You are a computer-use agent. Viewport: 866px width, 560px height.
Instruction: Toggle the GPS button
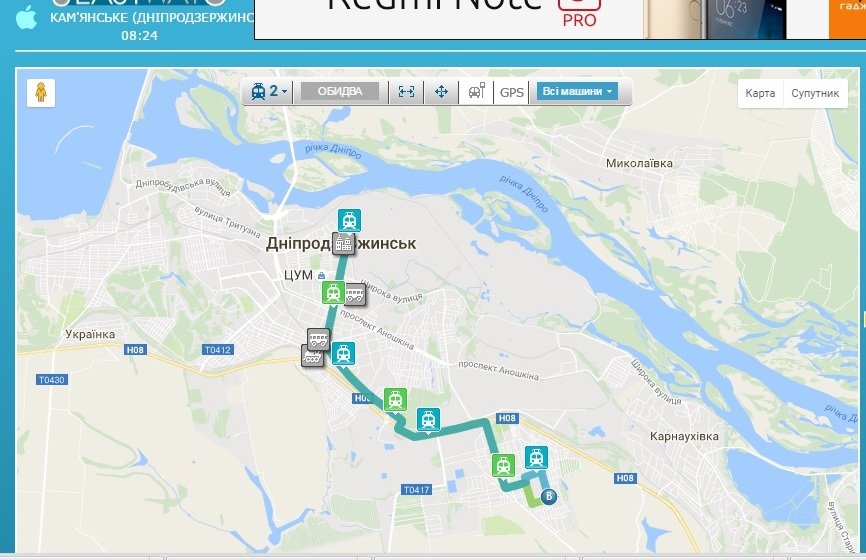click(x=511, y=92)
